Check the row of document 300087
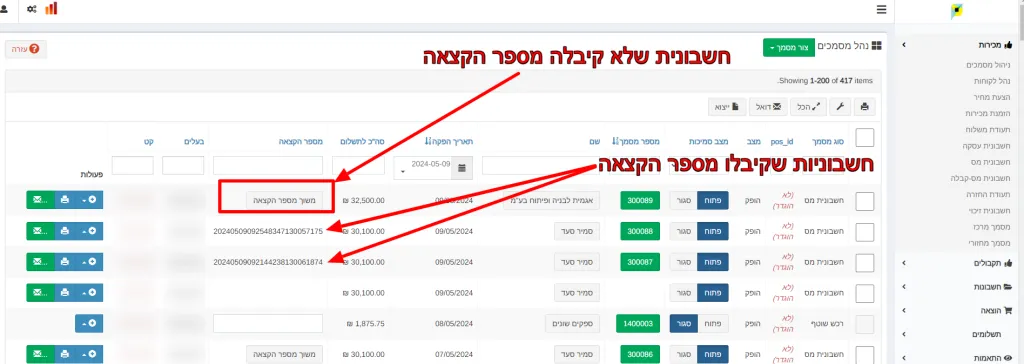Image resolution: width=1024 pixels, height=364 pixels. coord(865,263)
